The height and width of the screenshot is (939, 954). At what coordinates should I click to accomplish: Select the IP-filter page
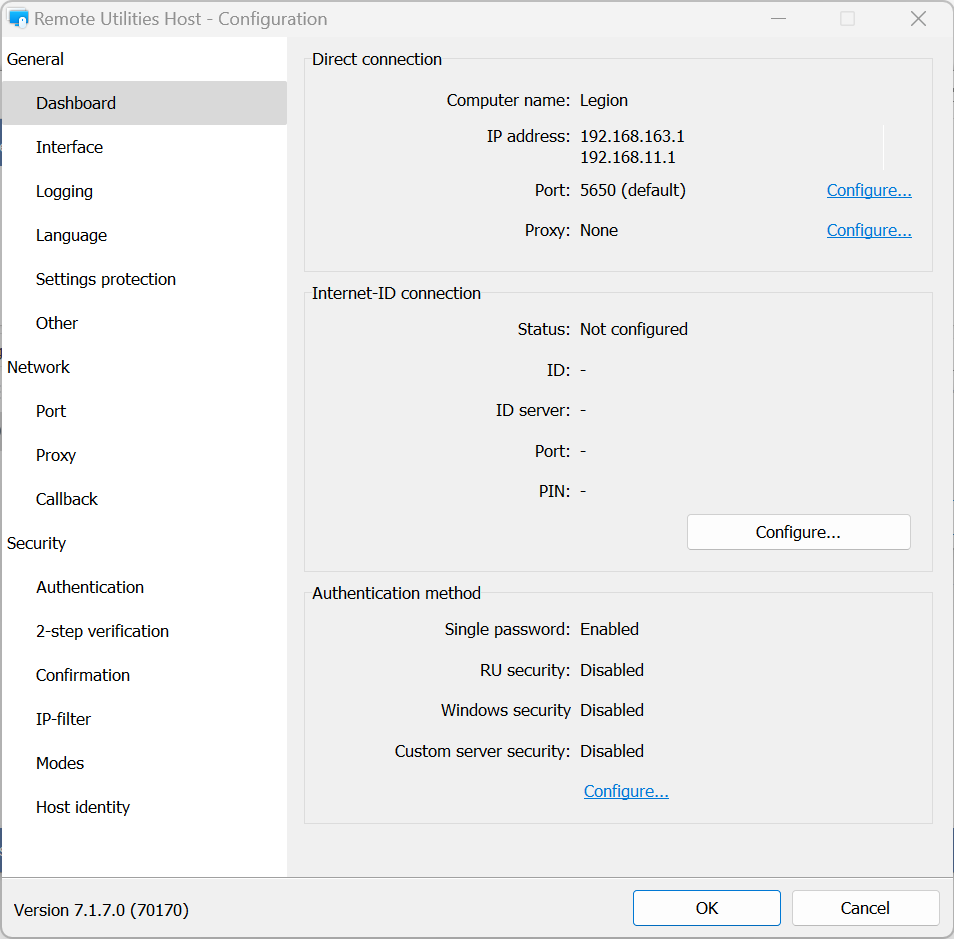click(x=63, y=719)
